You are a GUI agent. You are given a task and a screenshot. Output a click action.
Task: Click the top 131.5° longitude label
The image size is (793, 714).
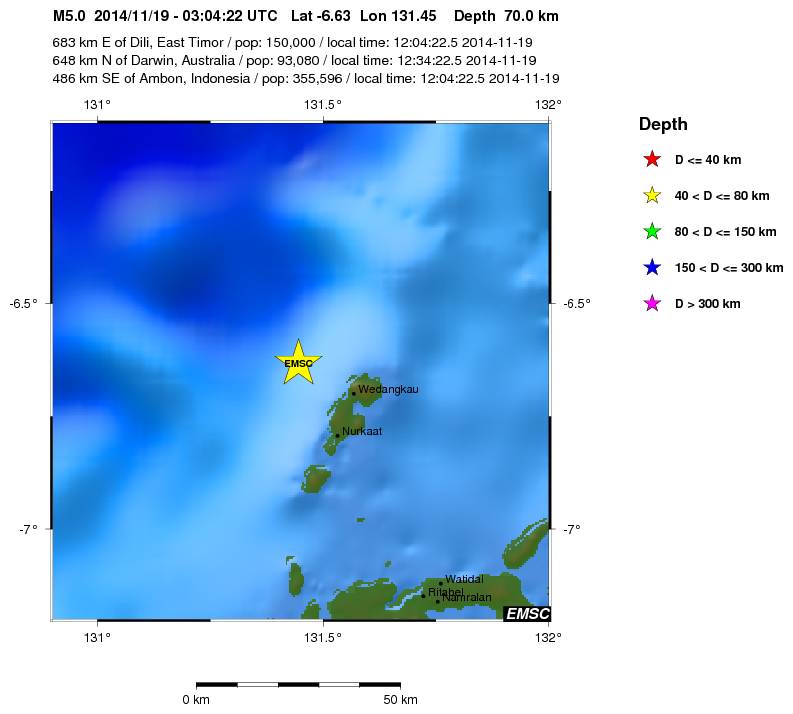pyautogui.click(x=323, y=105)
